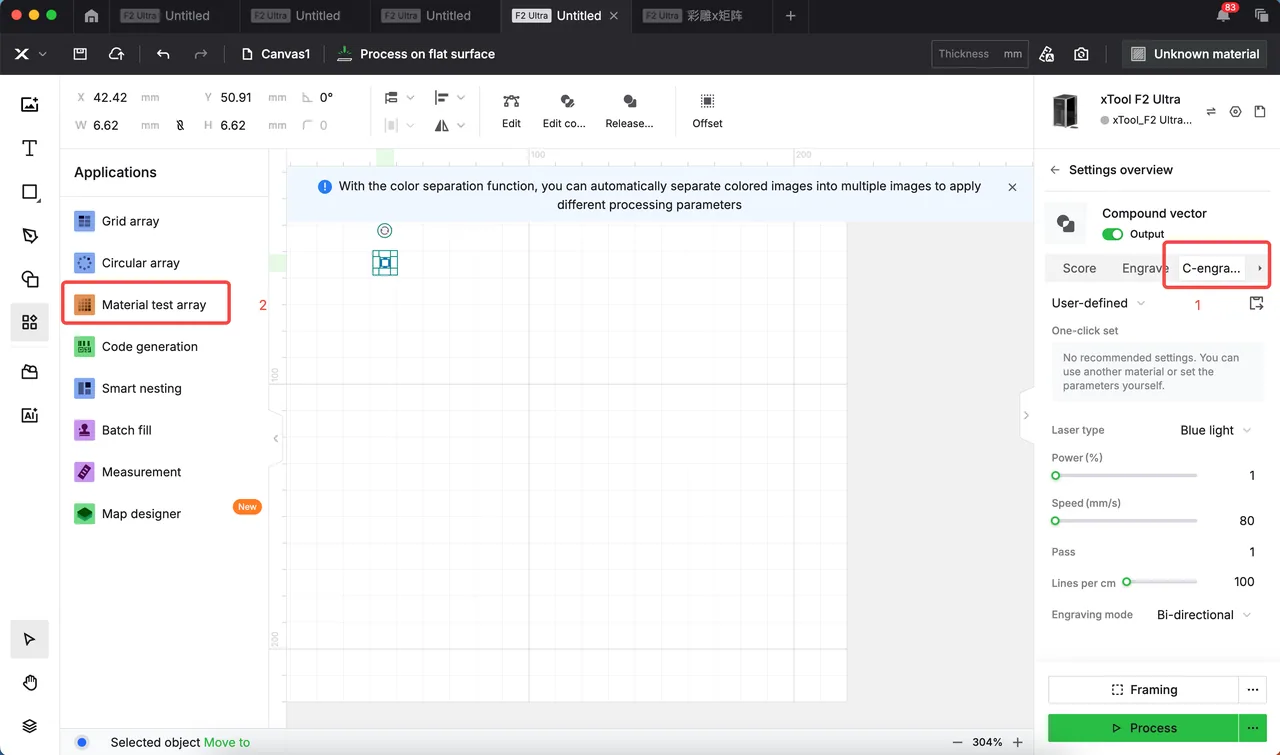Image resolution: width=1280 pixels, height=755 pixels.
Task: Click the camera capture icon
Action: click(x=1081, y=54)
